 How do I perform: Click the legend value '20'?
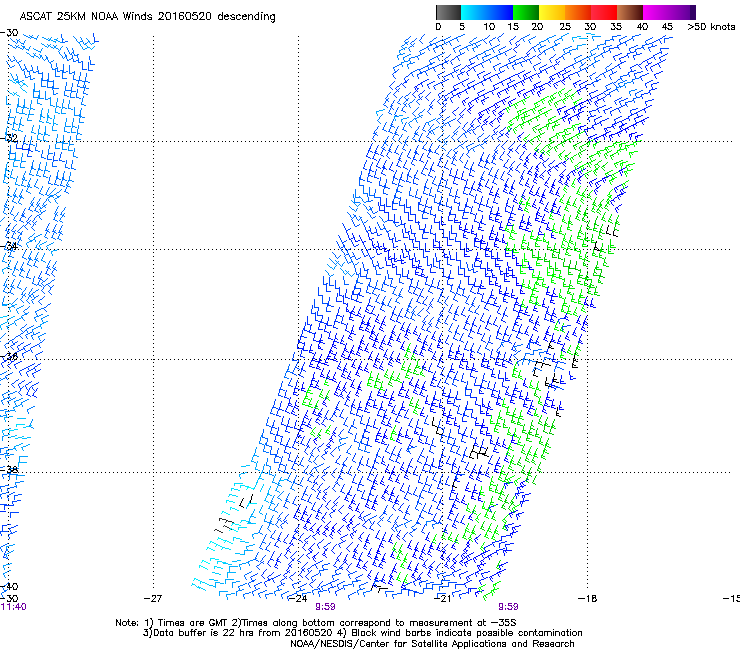coord(537,27)
